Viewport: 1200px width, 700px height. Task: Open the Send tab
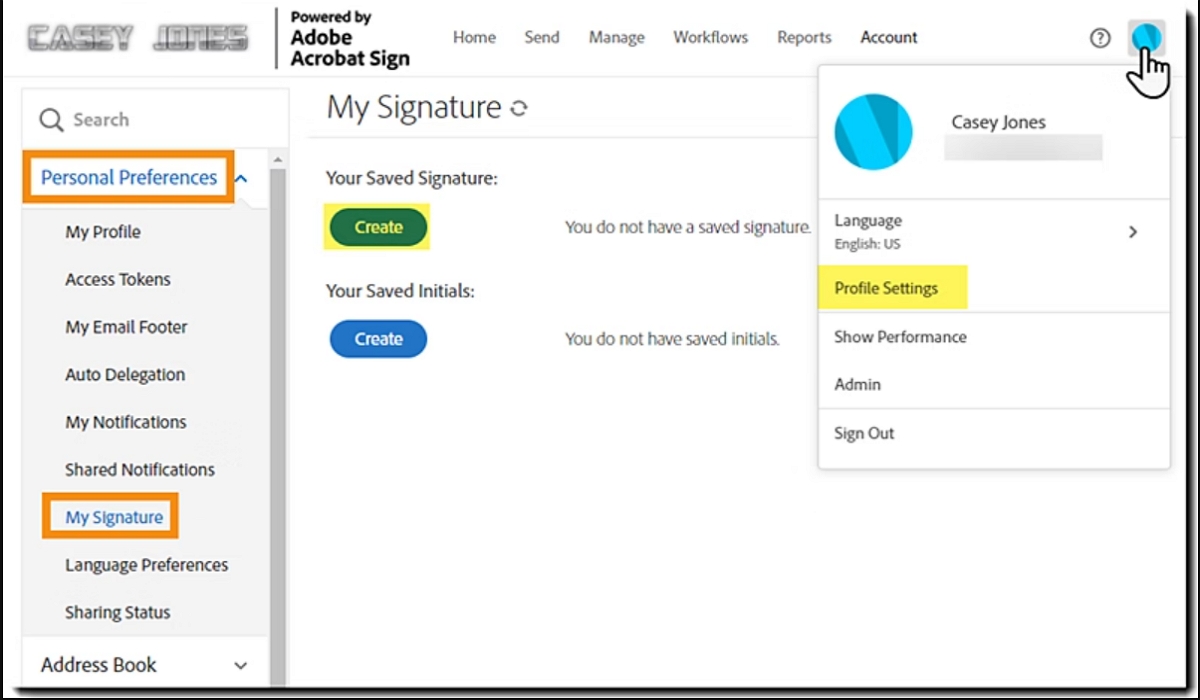coord(541,37)
